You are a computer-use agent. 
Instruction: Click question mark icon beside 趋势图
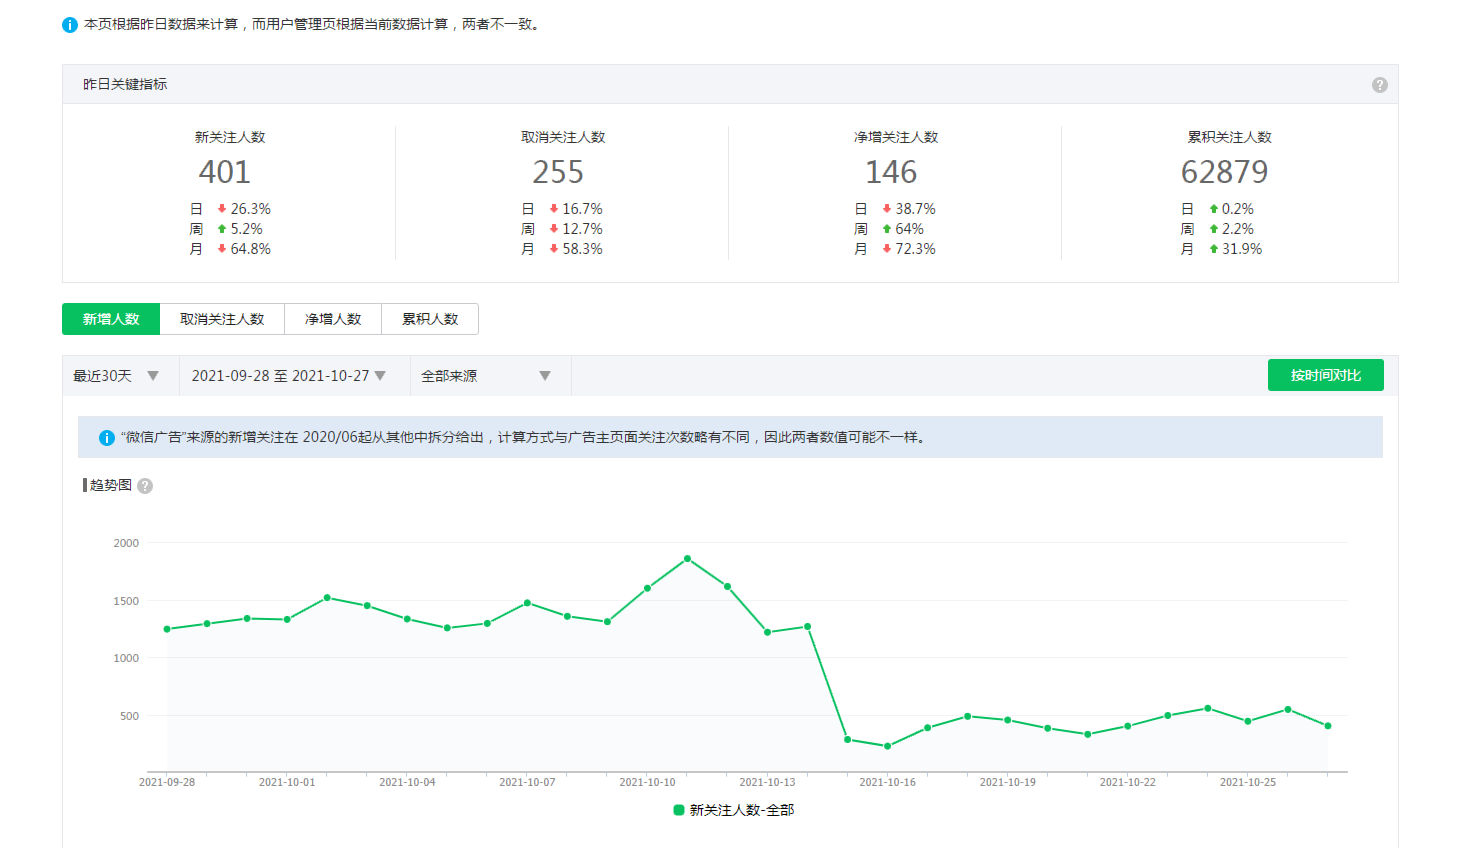[145, 486]
